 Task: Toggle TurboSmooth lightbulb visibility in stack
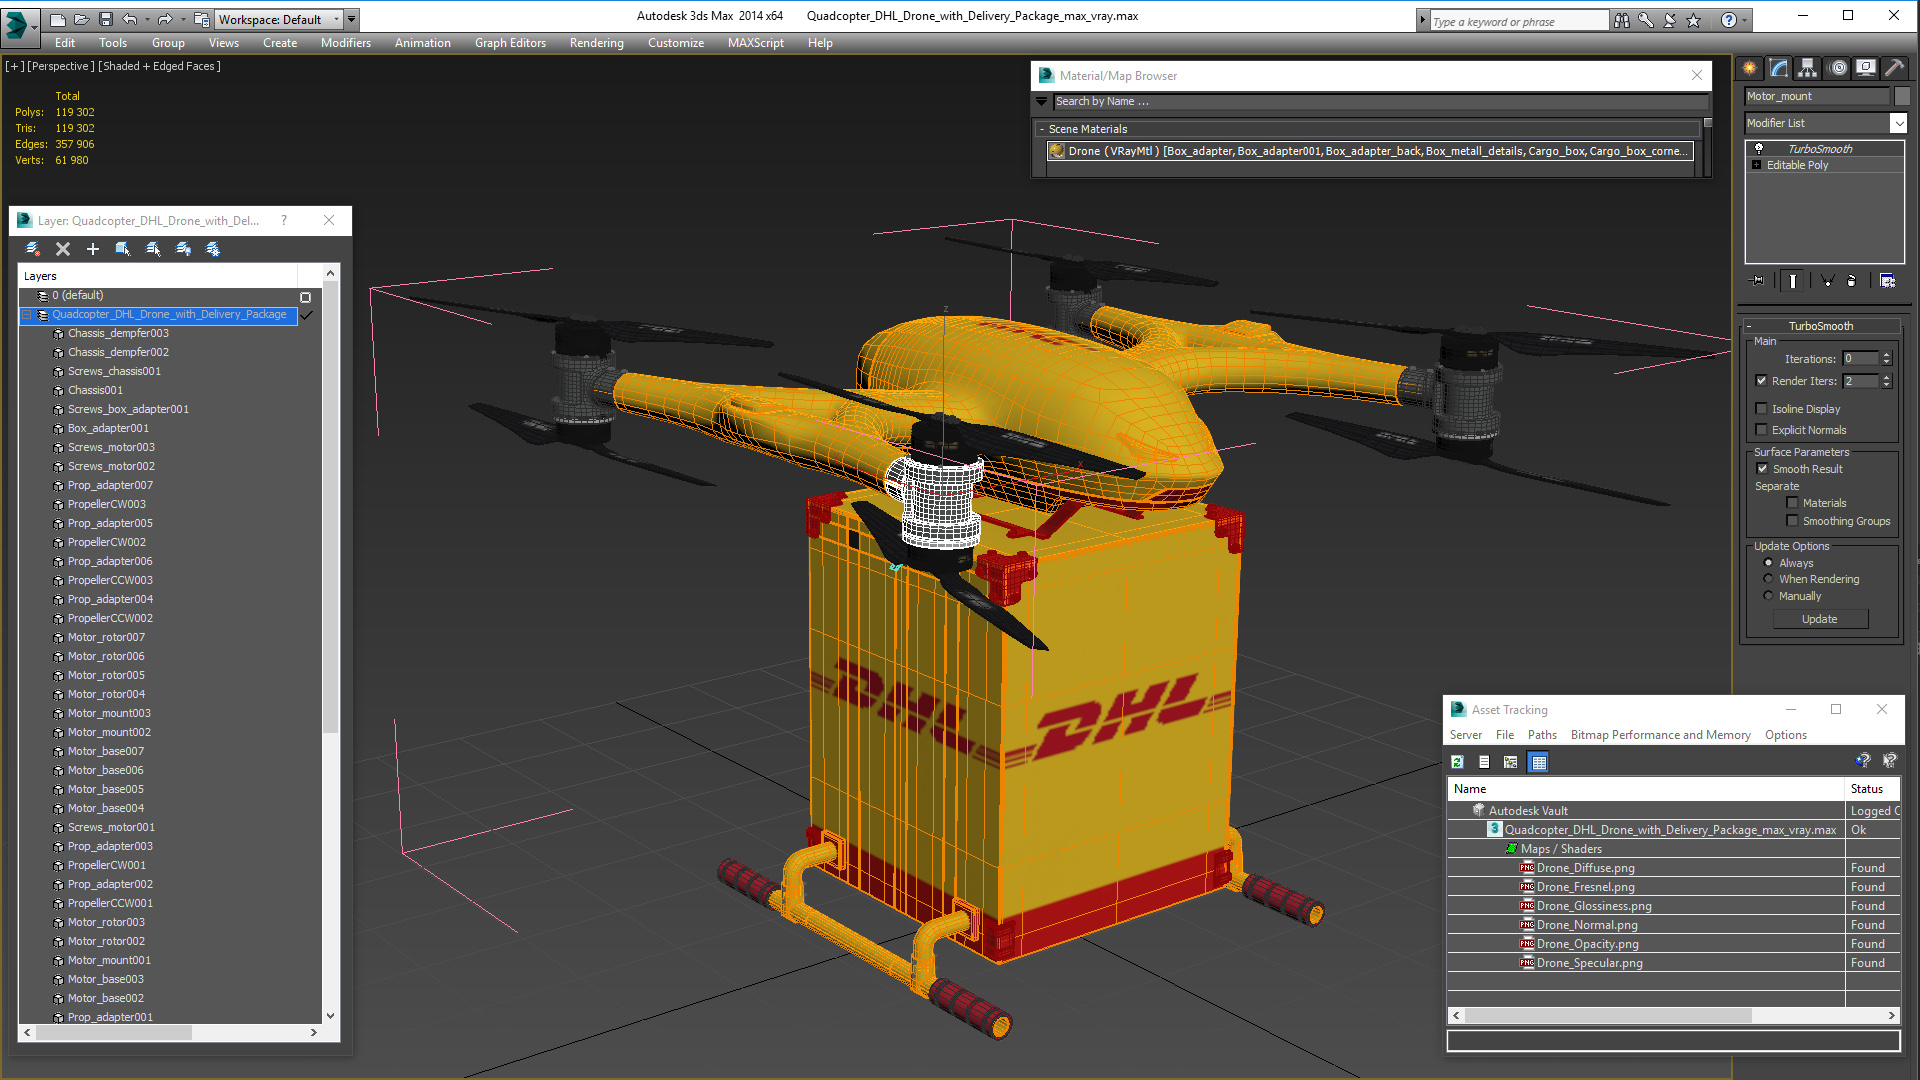(x=1759, y=149)
